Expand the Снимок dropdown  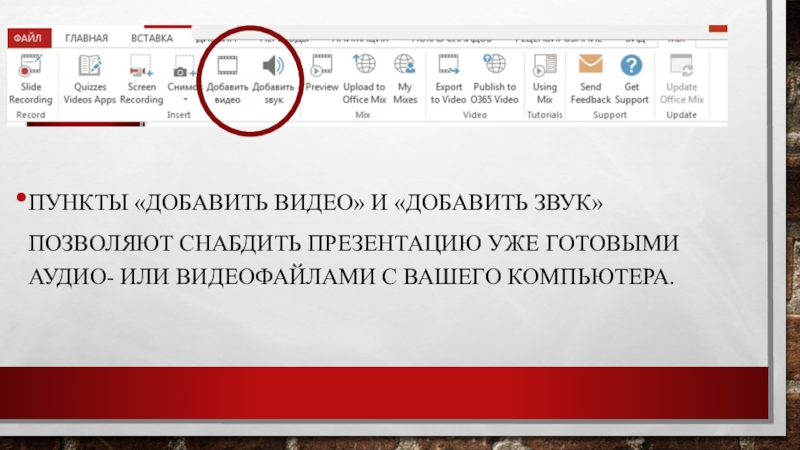(x=183, y=99)
